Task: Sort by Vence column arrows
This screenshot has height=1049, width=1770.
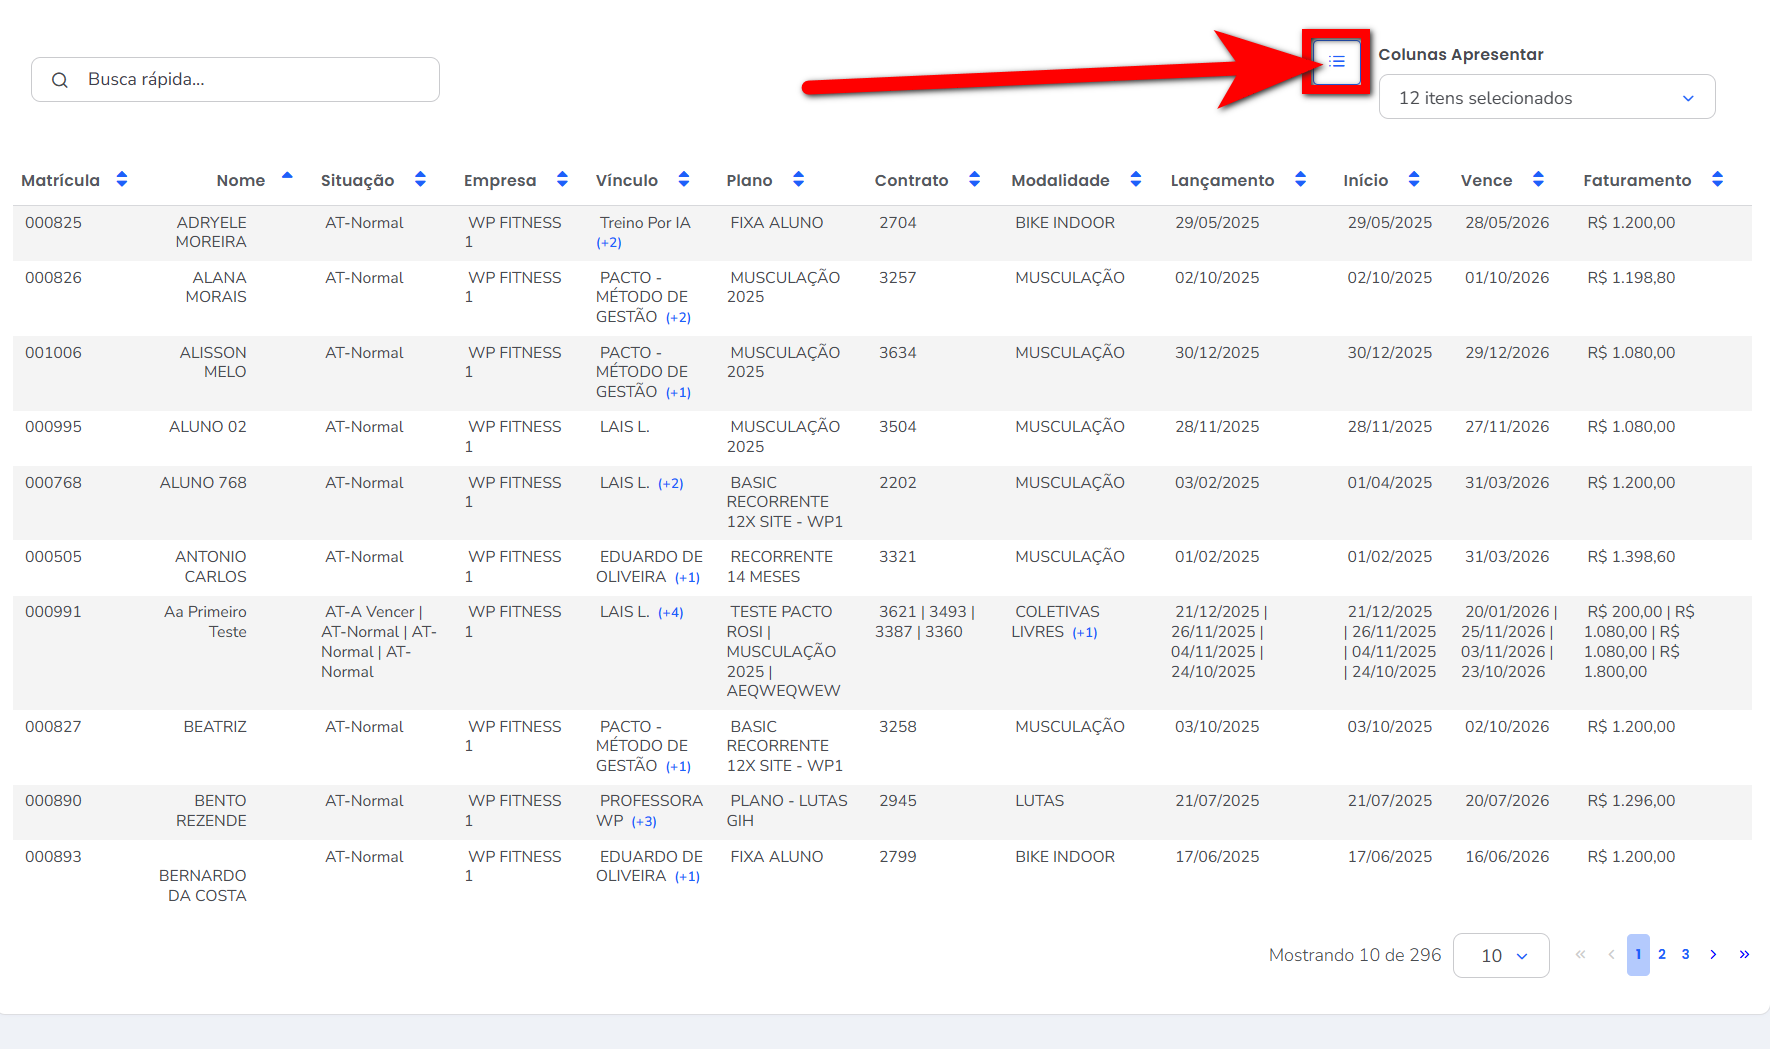Action: [1538, 180]
